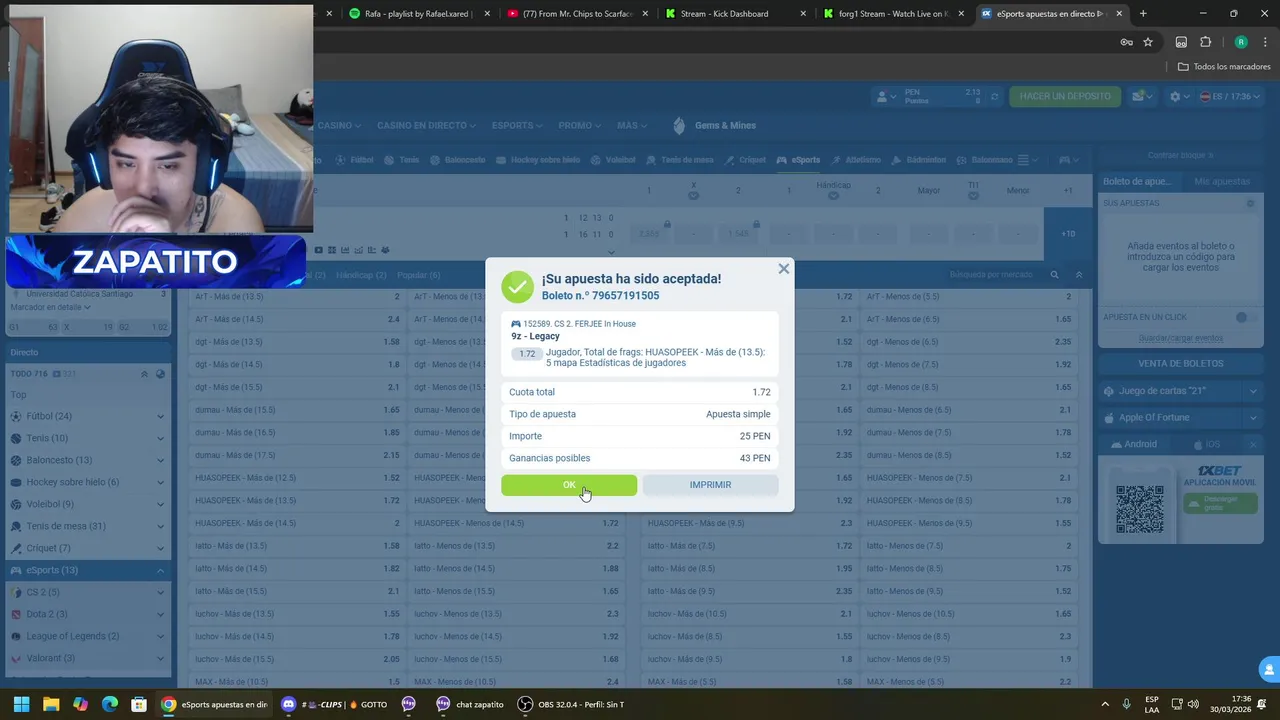Viewport: 1280px width, 720px height.
Task: Open the messages envelope dropdown
Action: [1142, 97]
